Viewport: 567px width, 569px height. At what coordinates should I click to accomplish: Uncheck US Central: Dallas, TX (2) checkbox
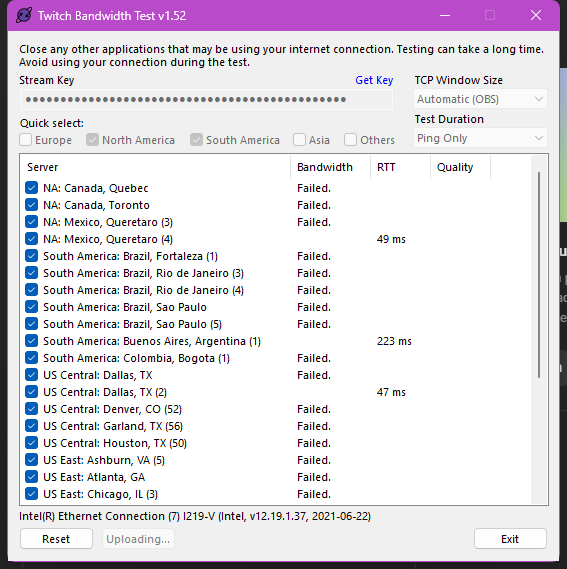point(32,392)
